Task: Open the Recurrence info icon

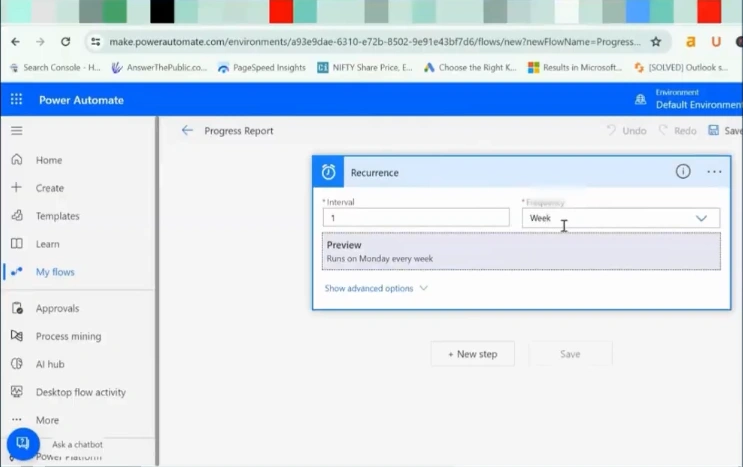Action: [x=683, y=171]
